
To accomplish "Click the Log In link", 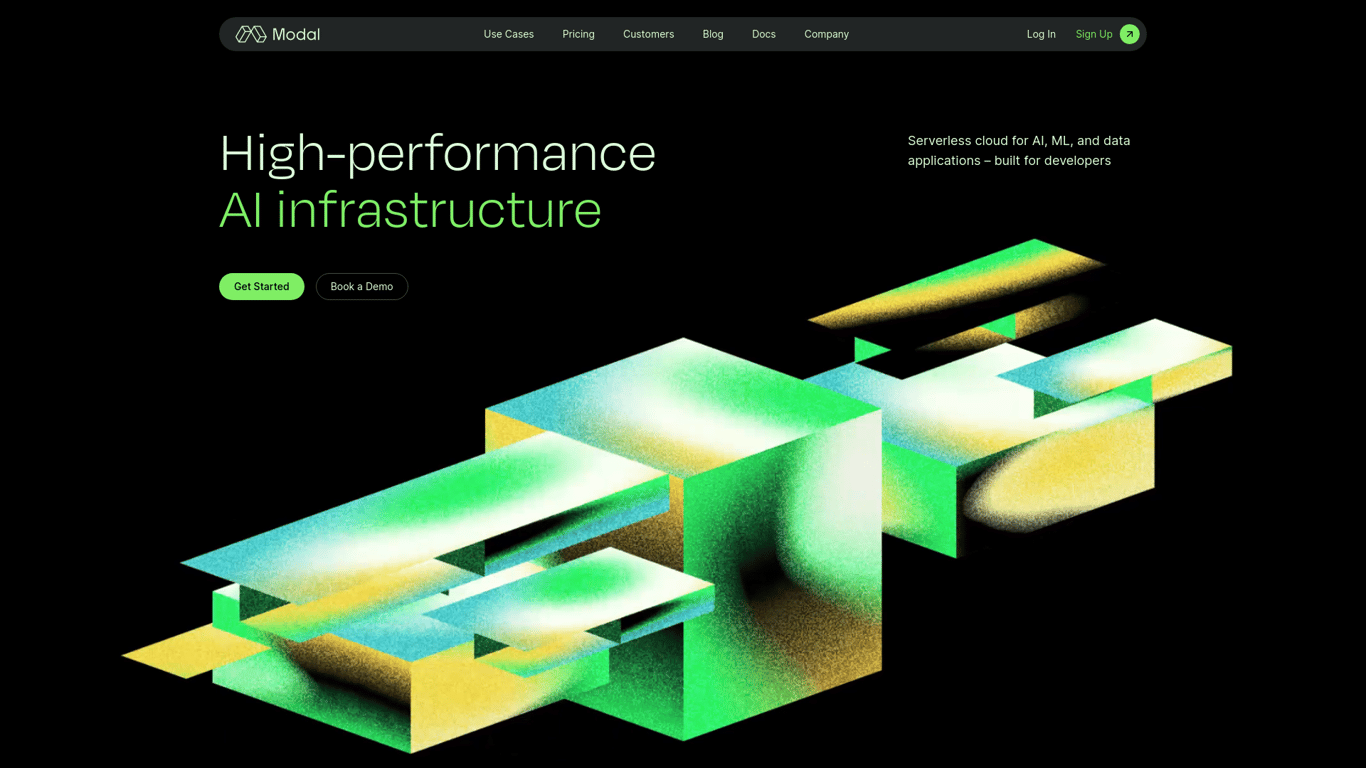I will tap(1041, 34).
